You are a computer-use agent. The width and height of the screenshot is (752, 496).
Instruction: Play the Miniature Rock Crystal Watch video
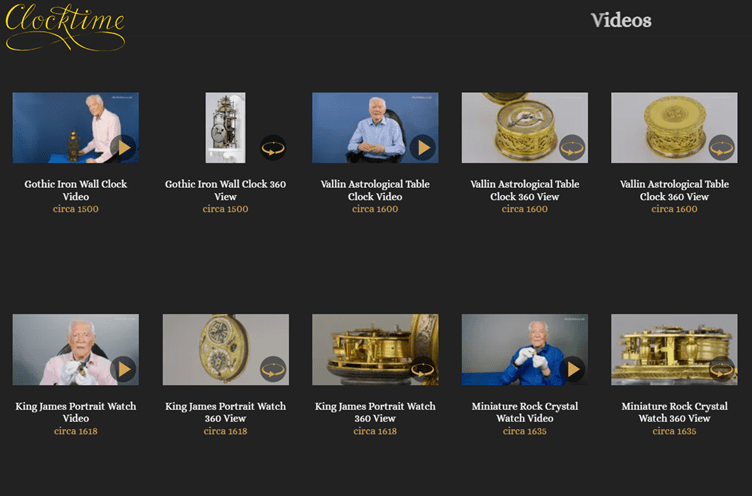coord(572,369)
